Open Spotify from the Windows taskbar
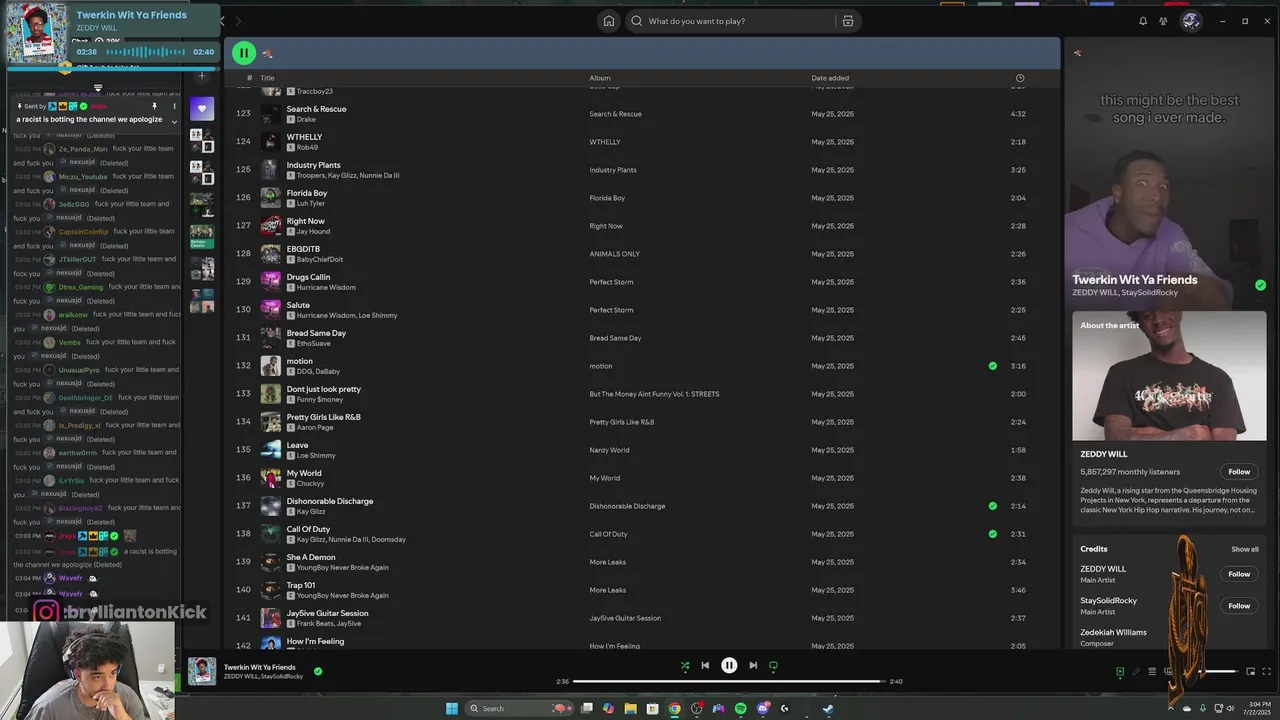Viewport: 1280px width, 720px height. point(740,708)
